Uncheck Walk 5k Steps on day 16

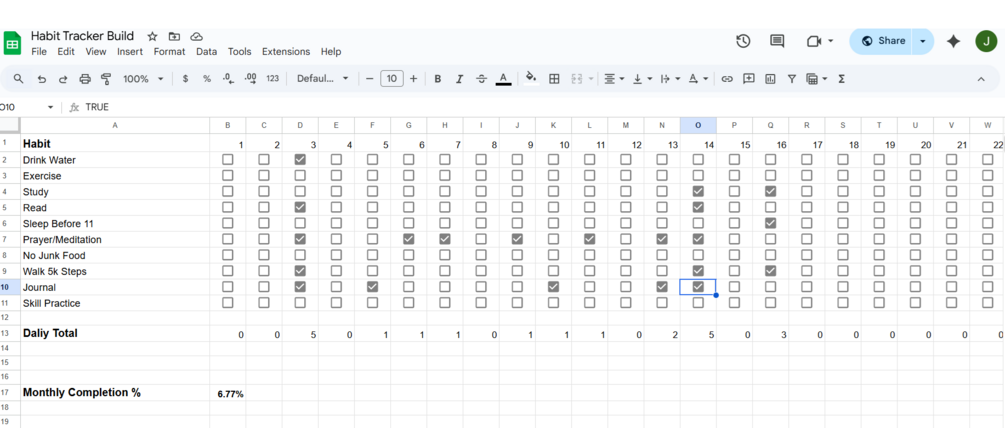[770, 271]
